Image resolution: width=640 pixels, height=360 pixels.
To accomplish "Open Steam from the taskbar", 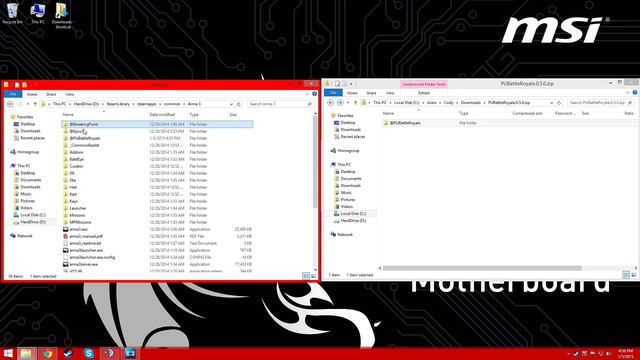I will (x=68, y=353).
